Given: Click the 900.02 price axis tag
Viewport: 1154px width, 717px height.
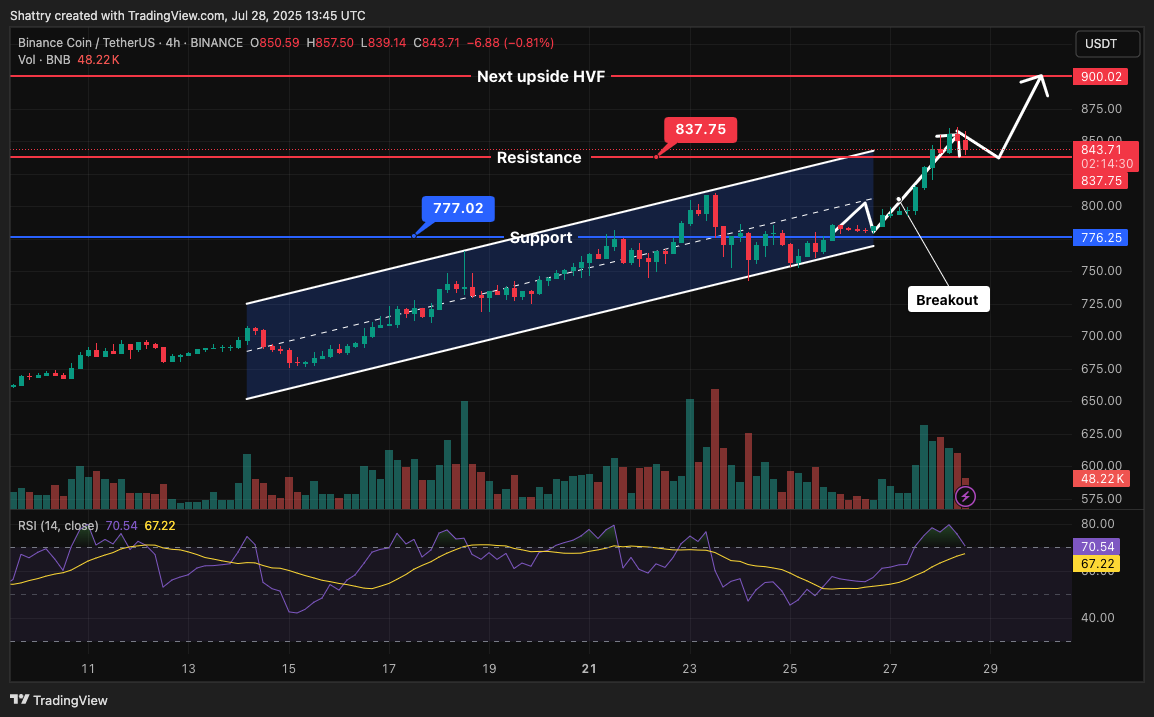Looking at the screenshot, I should 1100,77.
